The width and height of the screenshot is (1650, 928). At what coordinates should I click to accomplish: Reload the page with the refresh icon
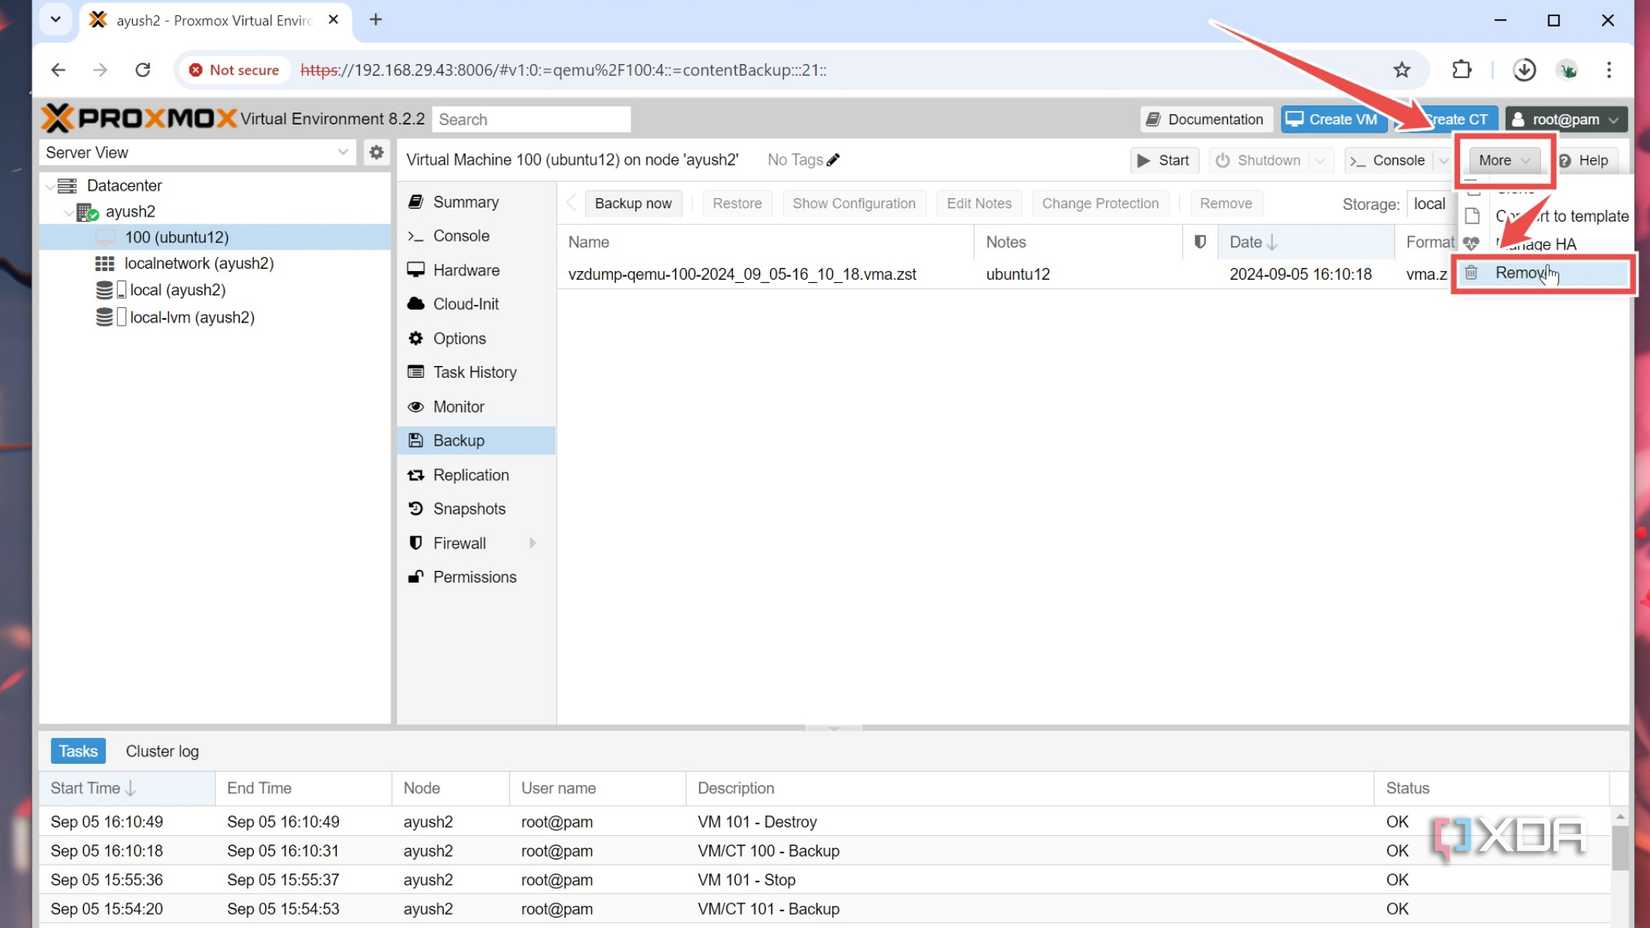[x=143, y=70]
